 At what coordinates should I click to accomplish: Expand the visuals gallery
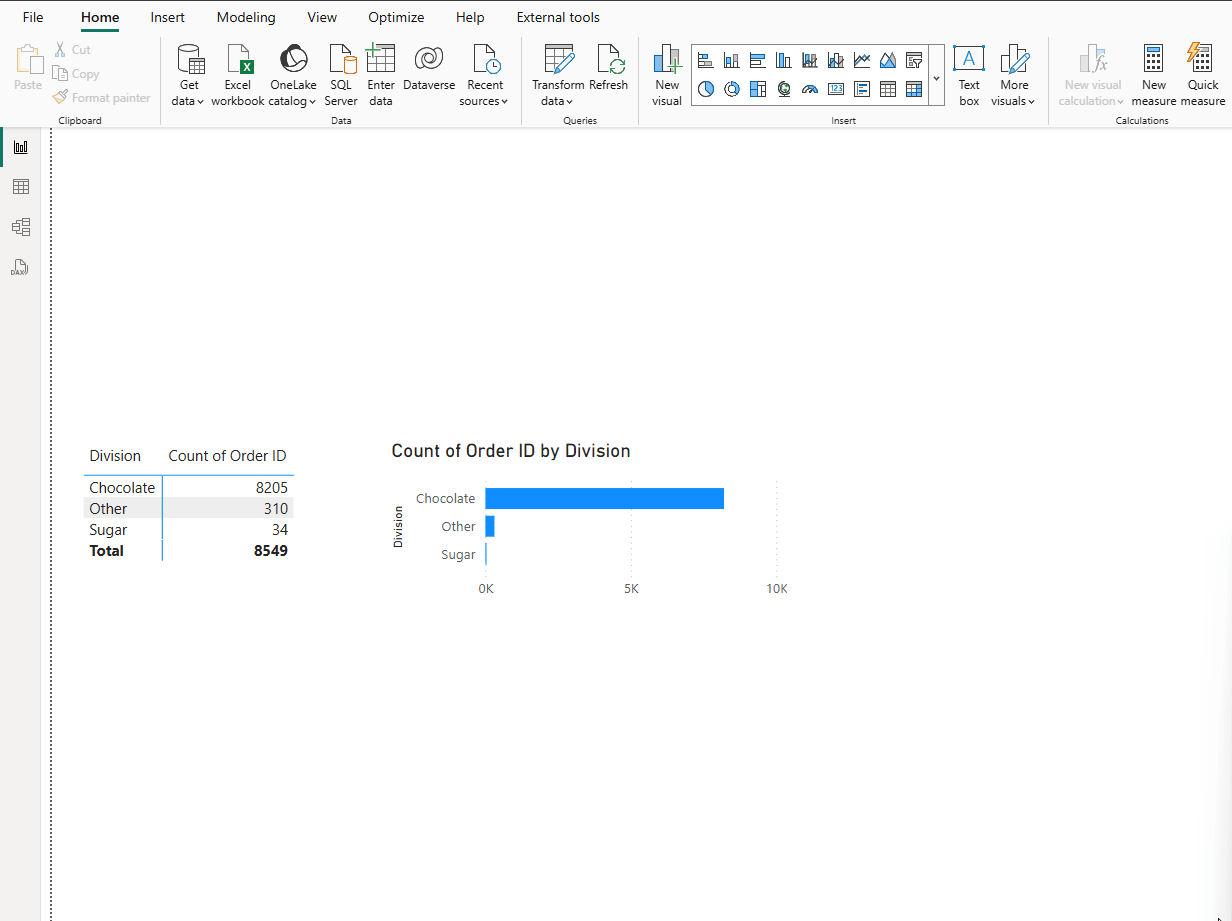pyautogui.click(x=936, y=76)
